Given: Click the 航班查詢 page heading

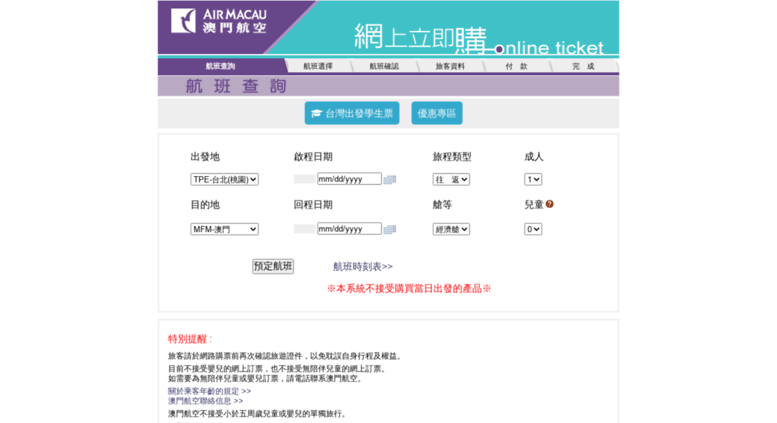Looking at the screenshot, I should click(x=236, y=86).
